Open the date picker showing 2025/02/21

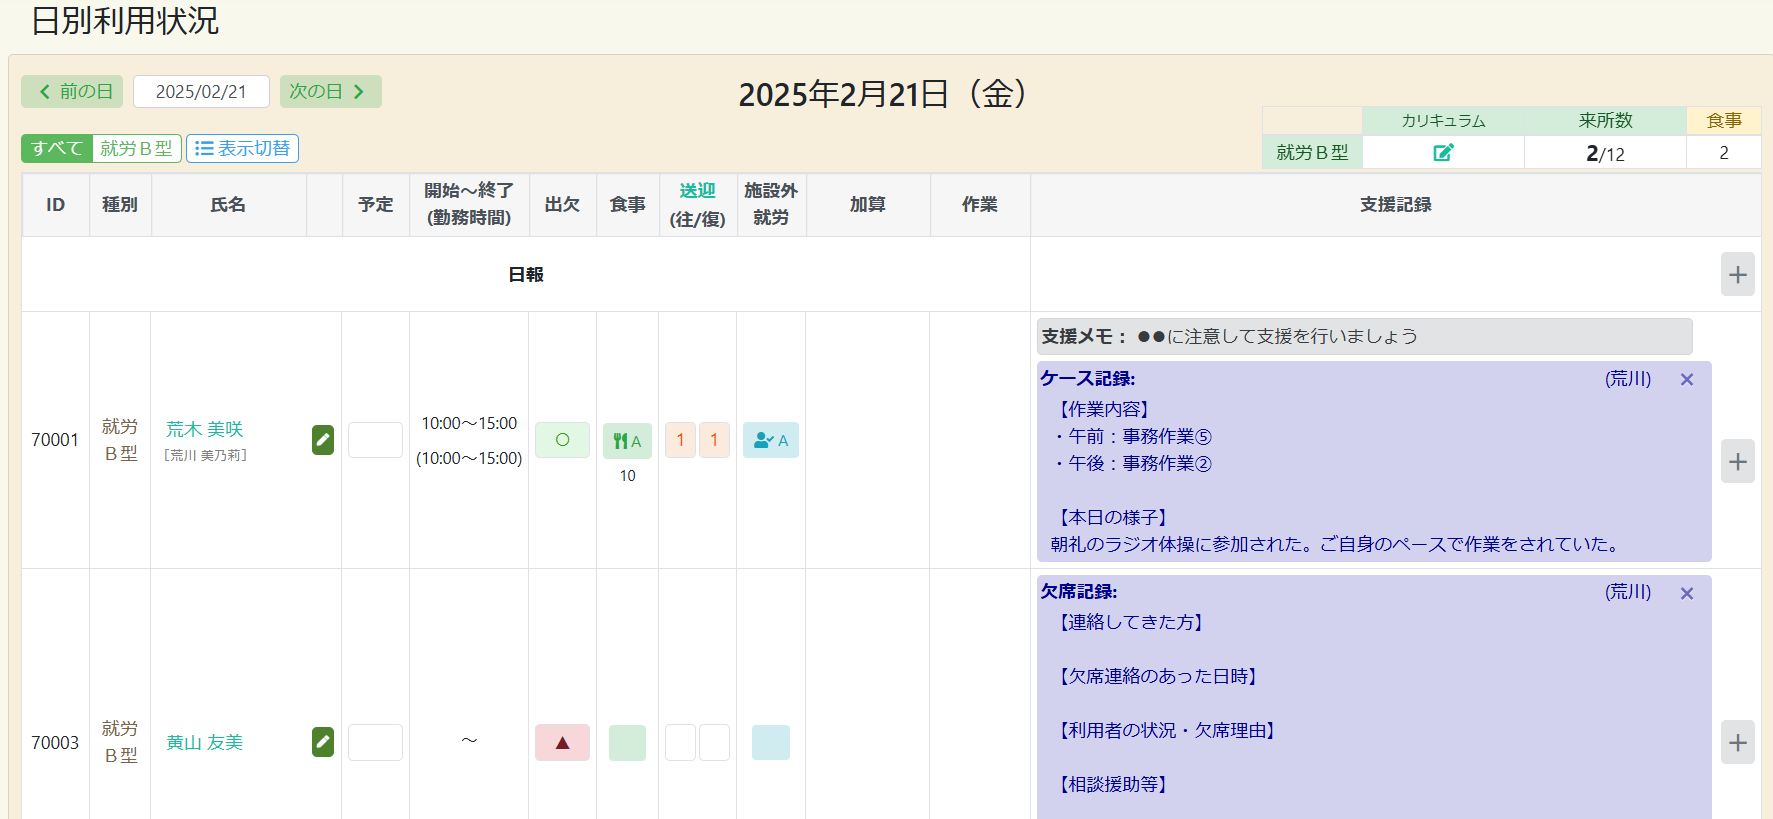pos(201,92)
